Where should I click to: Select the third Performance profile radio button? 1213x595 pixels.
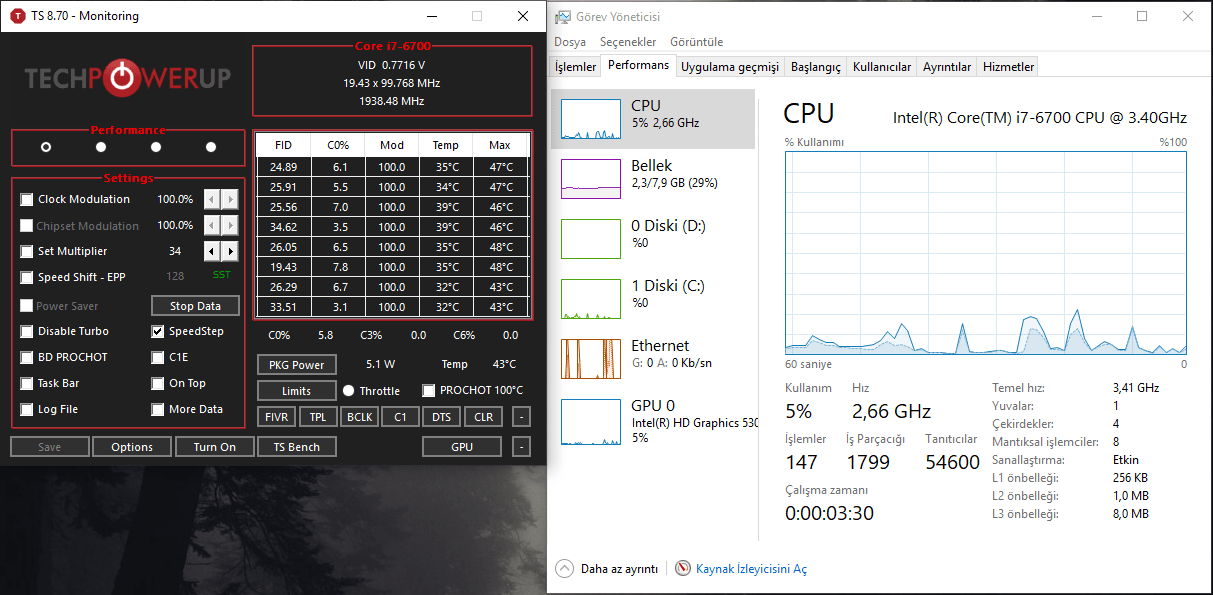click(156, 147)
